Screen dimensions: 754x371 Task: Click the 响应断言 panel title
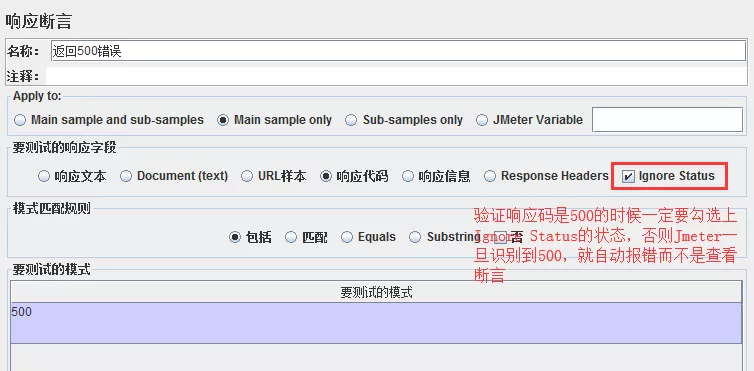coord(39,22)
